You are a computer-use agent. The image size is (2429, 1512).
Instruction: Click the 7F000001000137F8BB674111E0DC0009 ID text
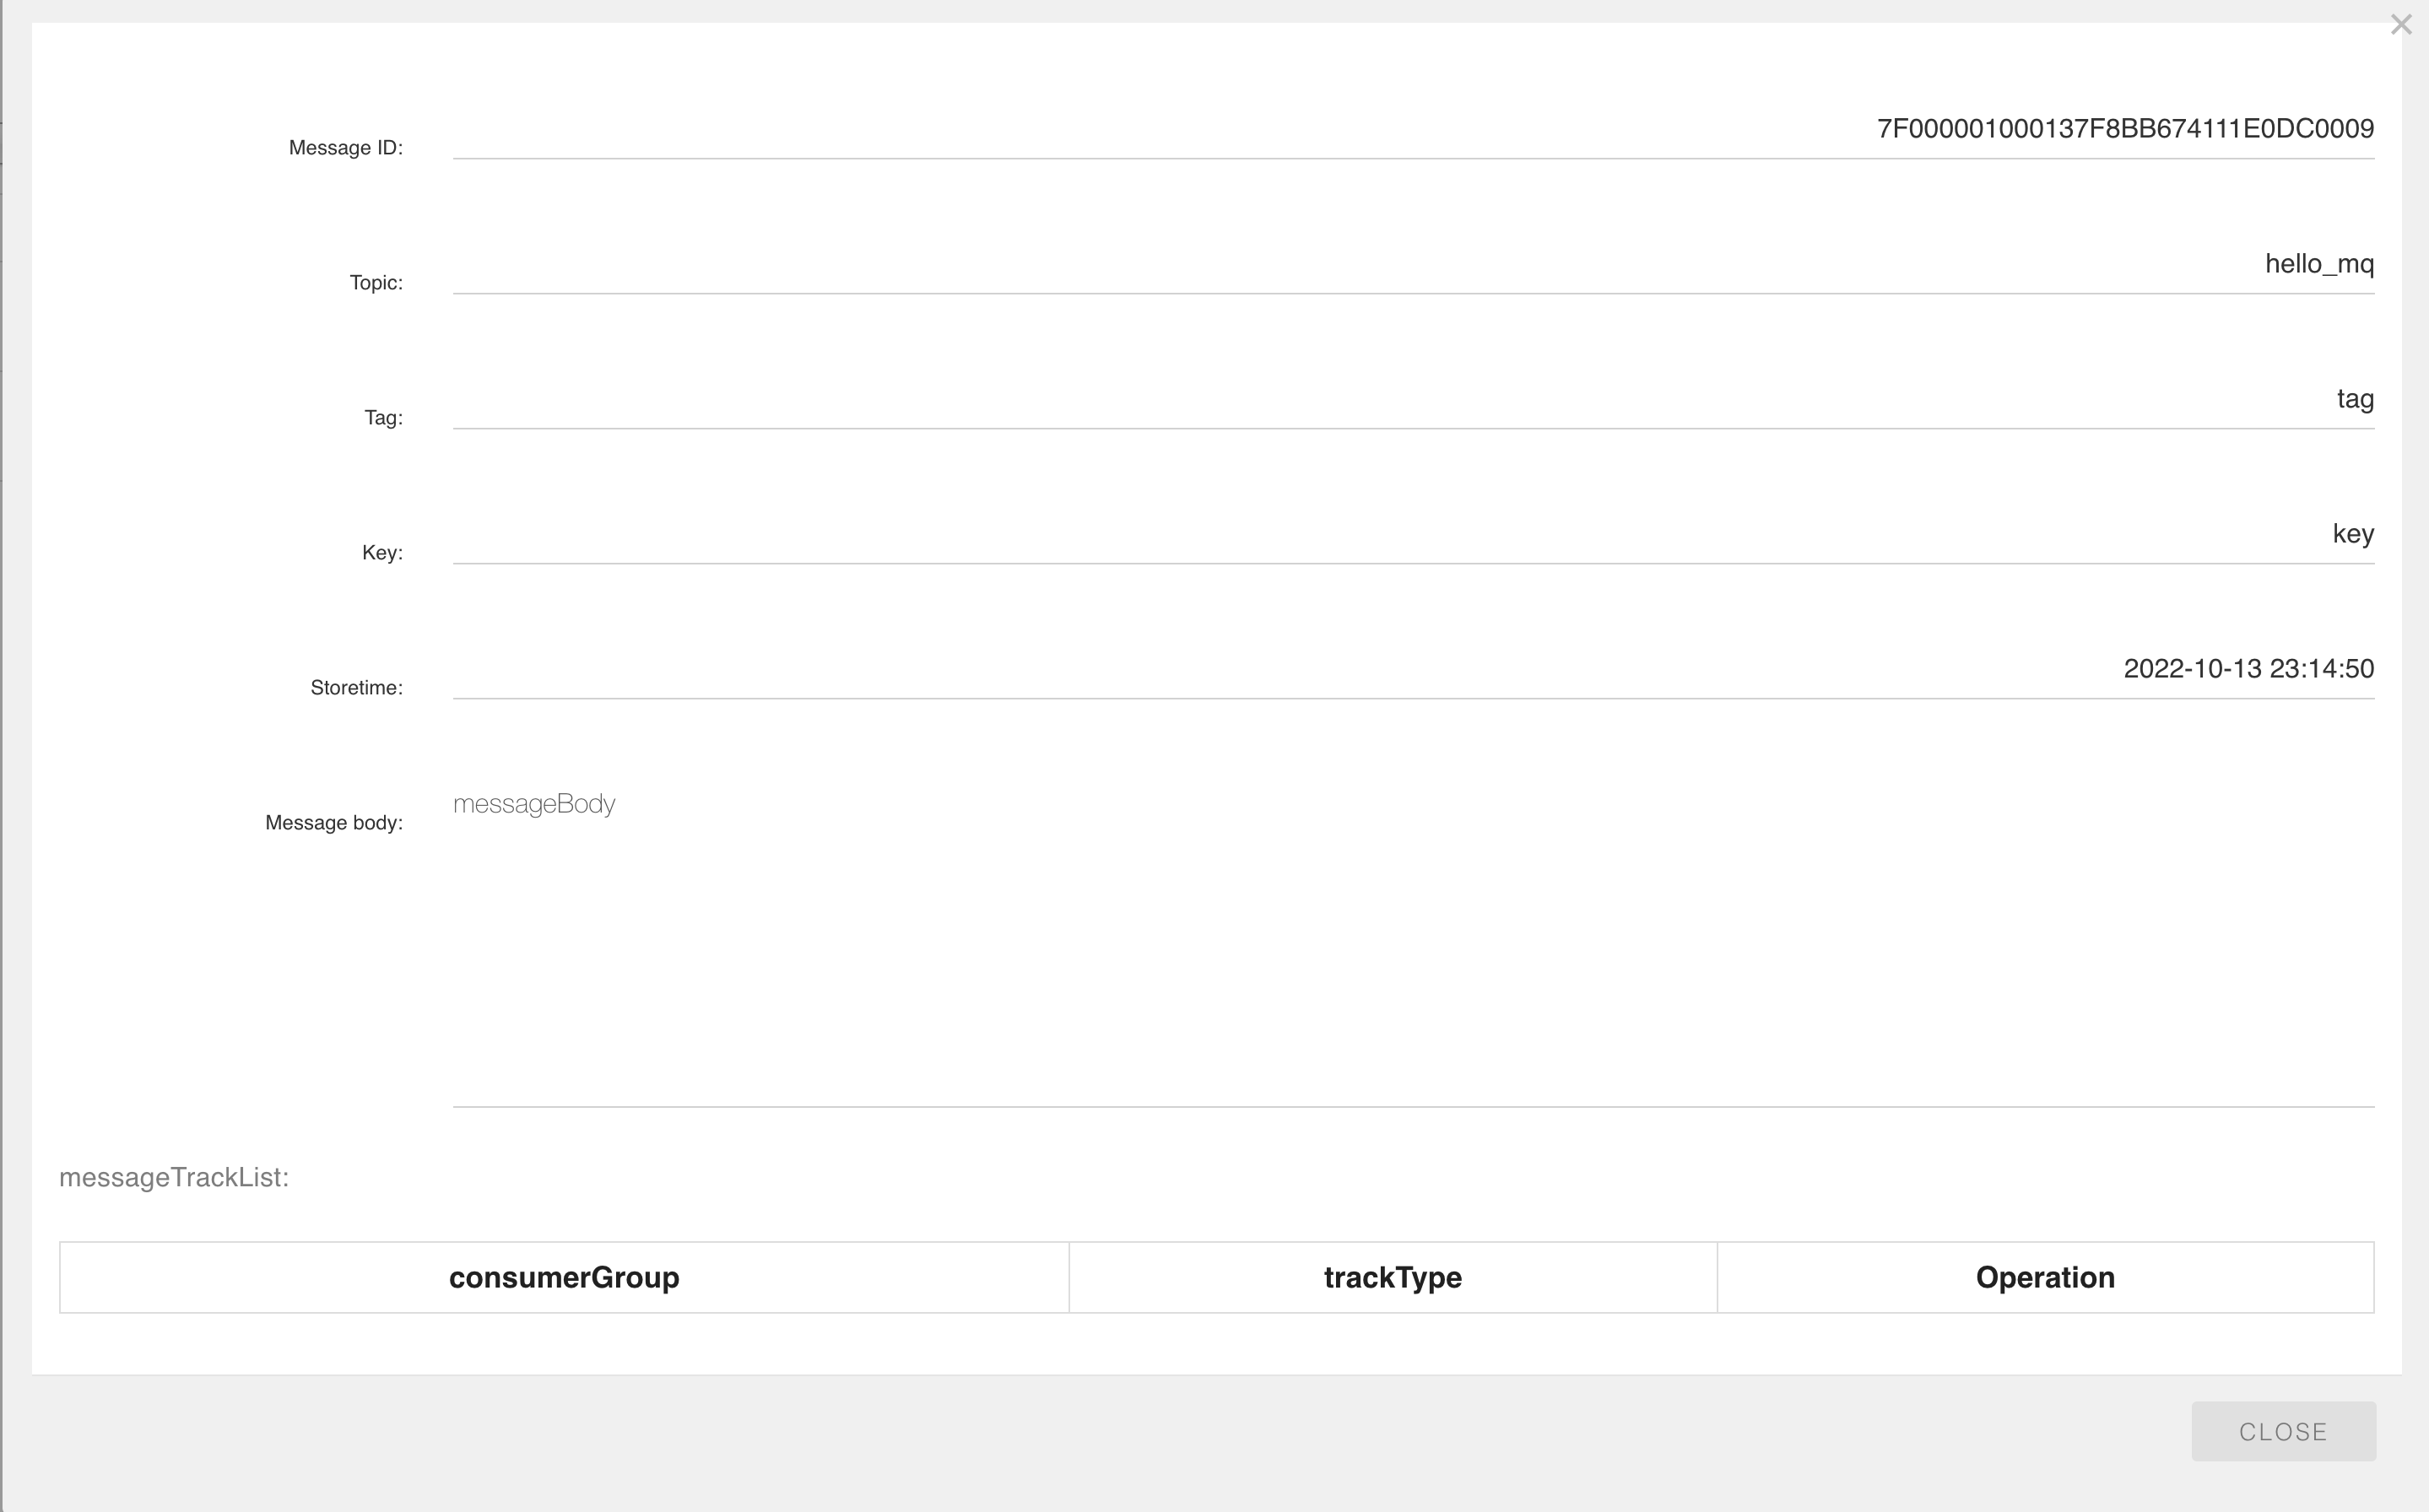pos(2124,129)
